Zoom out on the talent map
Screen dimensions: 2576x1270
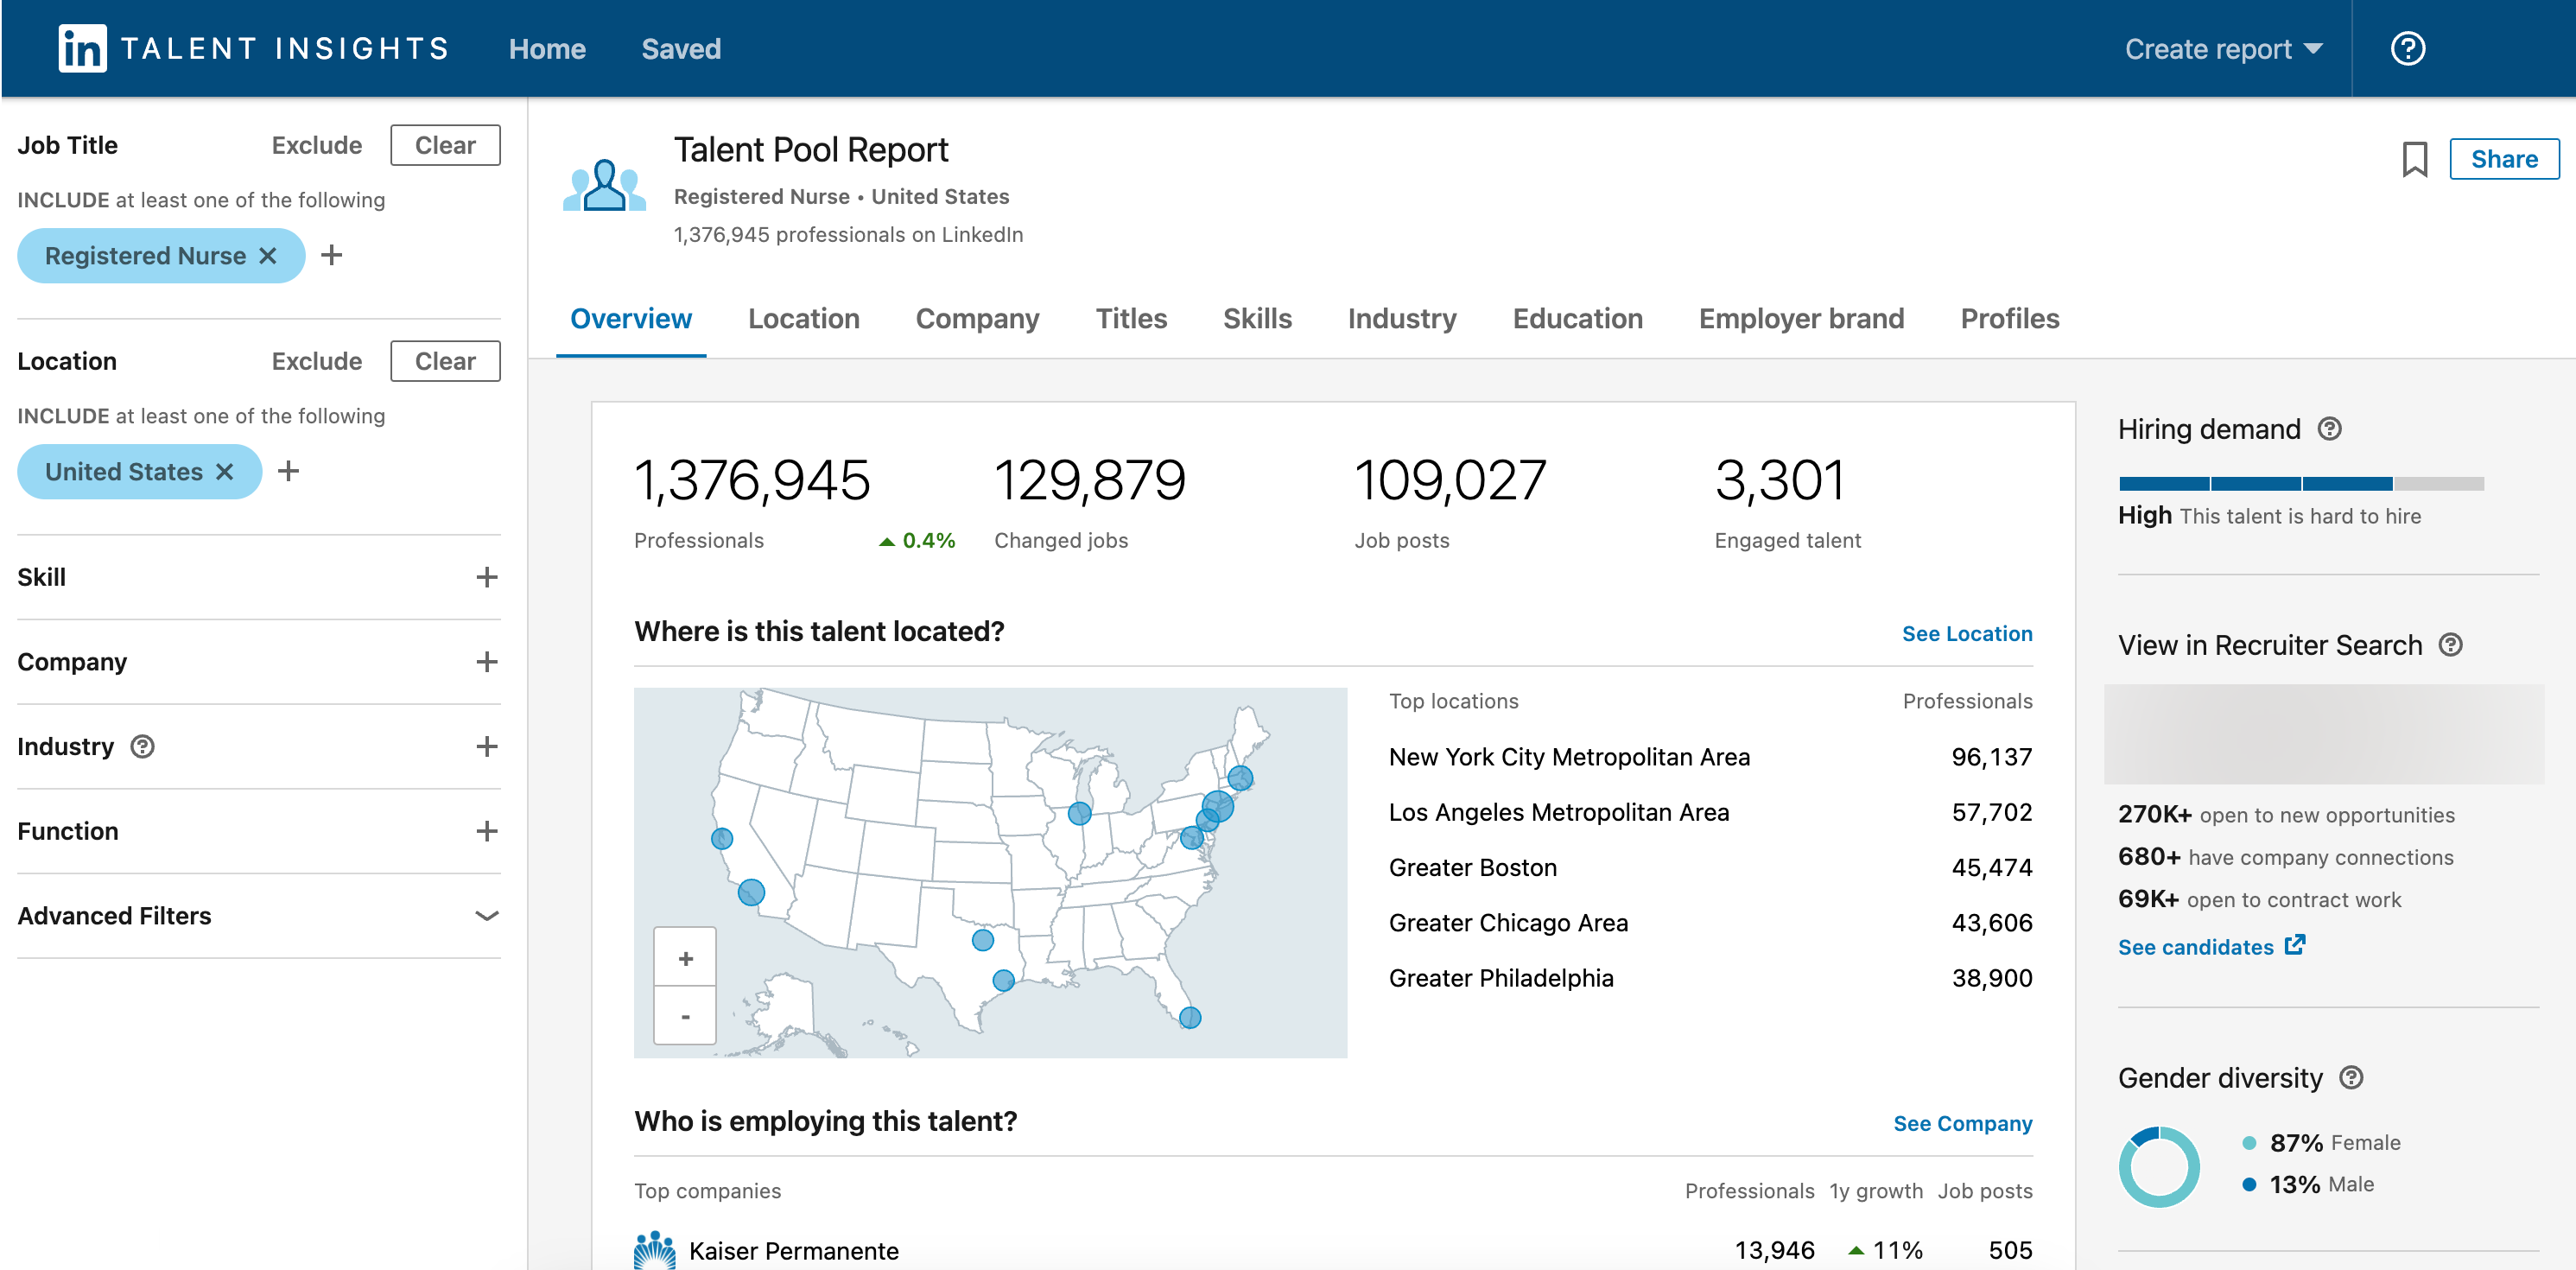(685, 1016)
